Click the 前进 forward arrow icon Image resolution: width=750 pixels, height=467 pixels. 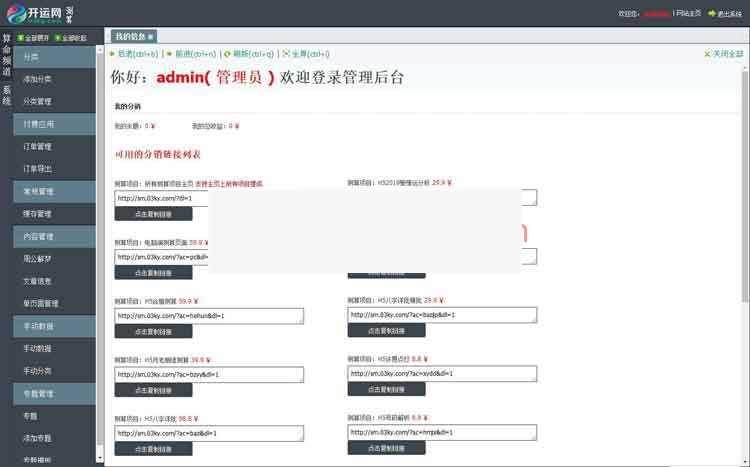coord(169,54)
